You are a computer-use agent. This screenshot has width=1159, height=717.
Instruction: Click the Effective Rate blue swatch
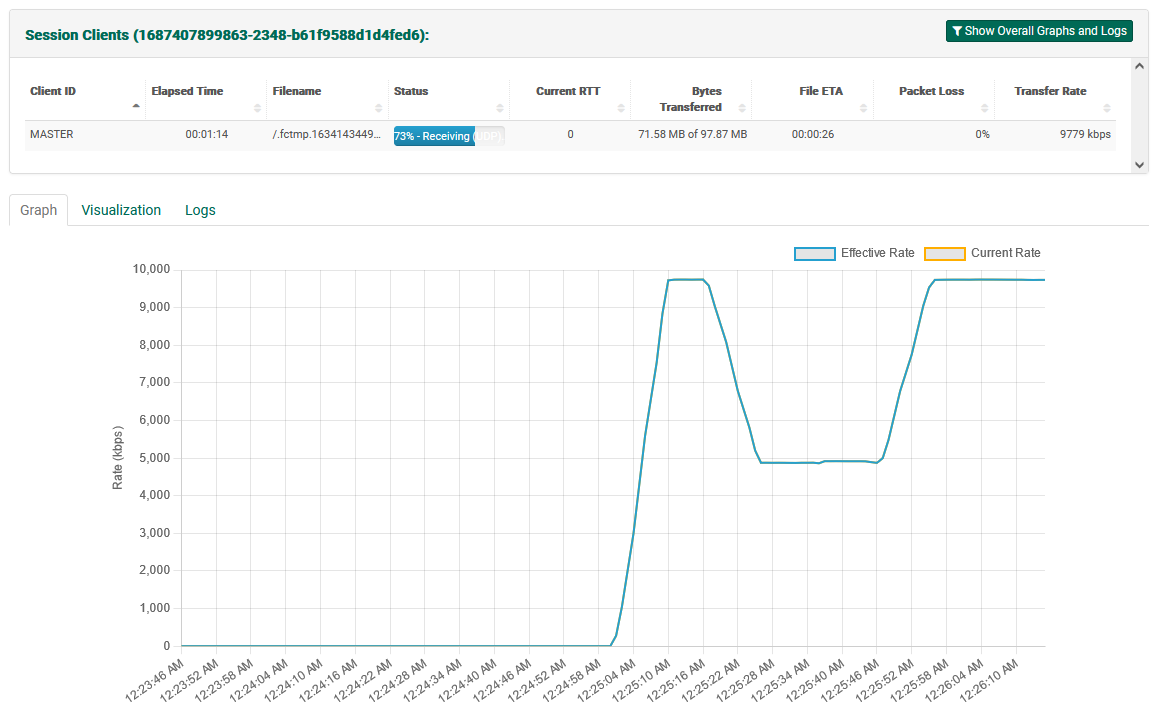815,254
